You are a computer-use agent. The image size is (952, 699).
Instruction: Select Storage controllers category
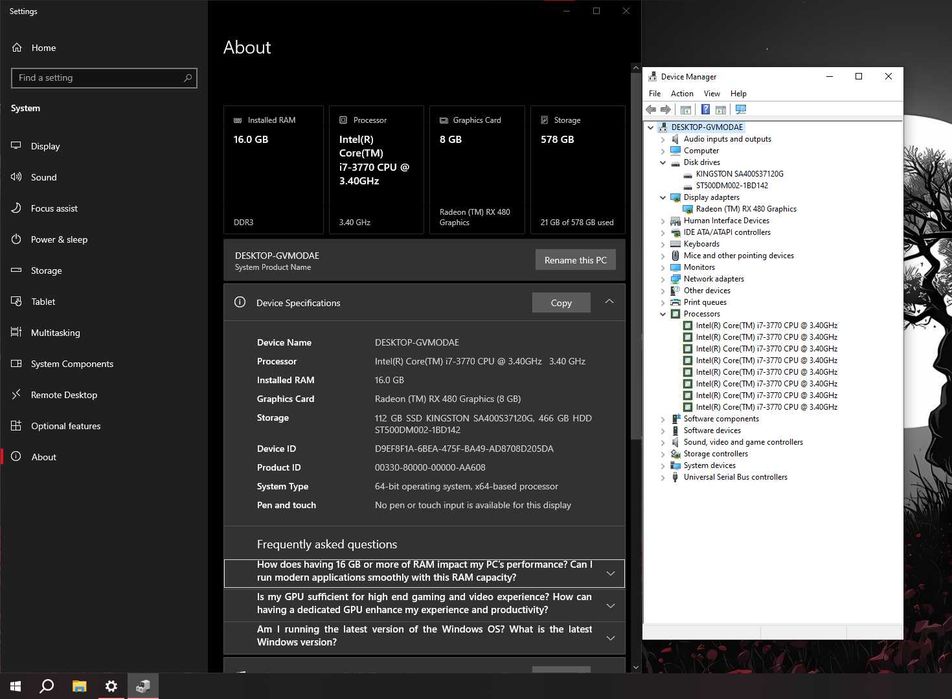click(715, 454)
